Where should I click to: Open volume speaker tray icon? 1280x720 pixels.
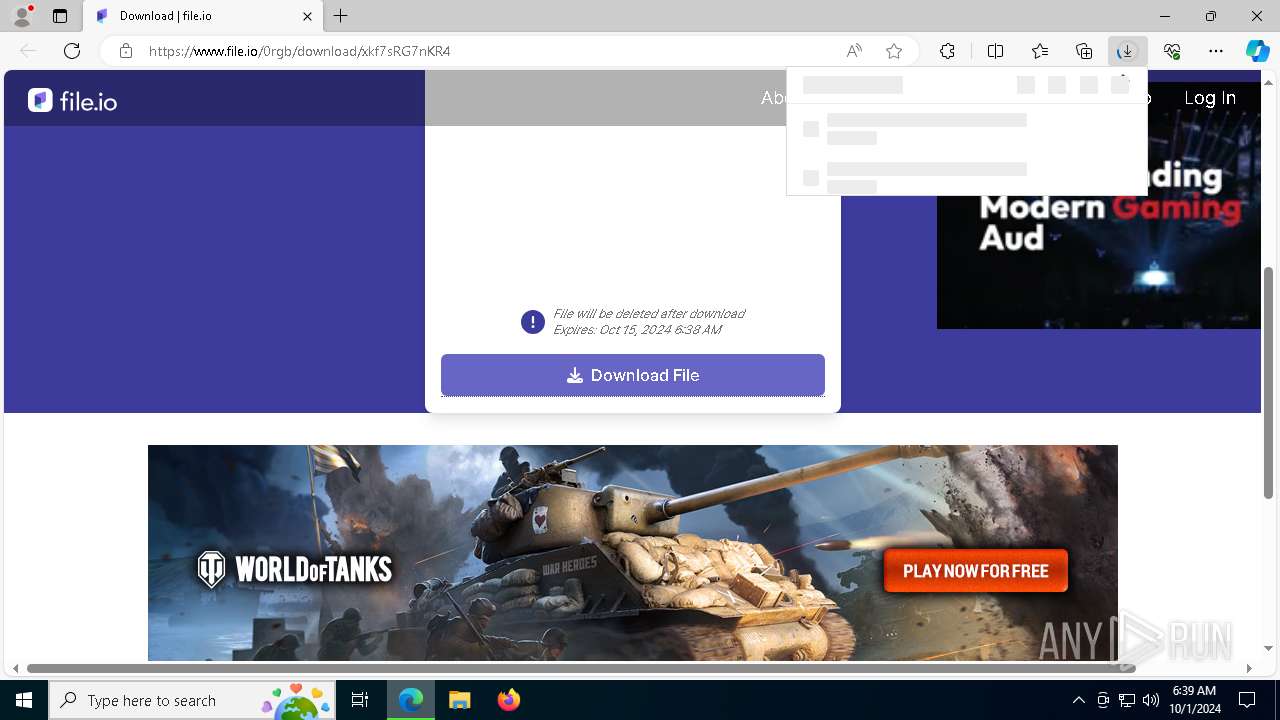click(1150, 700)
